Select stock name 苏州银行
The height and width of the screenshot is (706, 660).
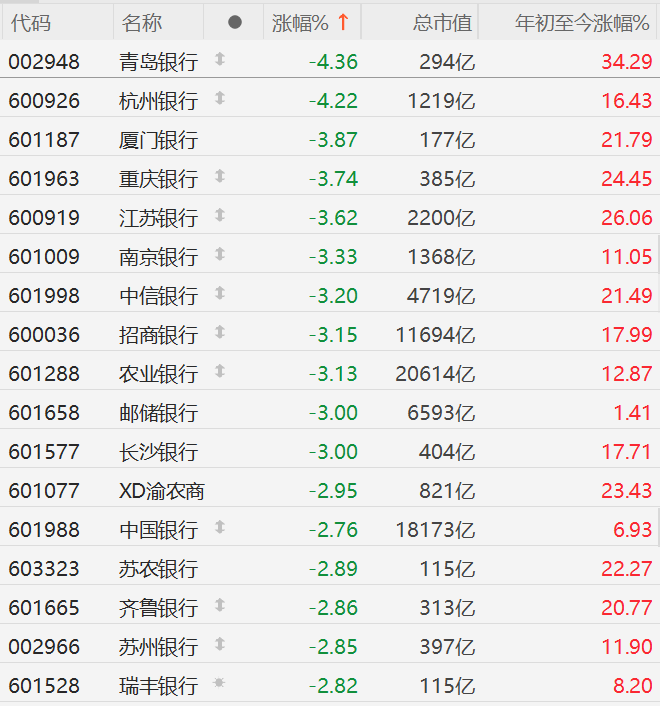coord(158,647)
